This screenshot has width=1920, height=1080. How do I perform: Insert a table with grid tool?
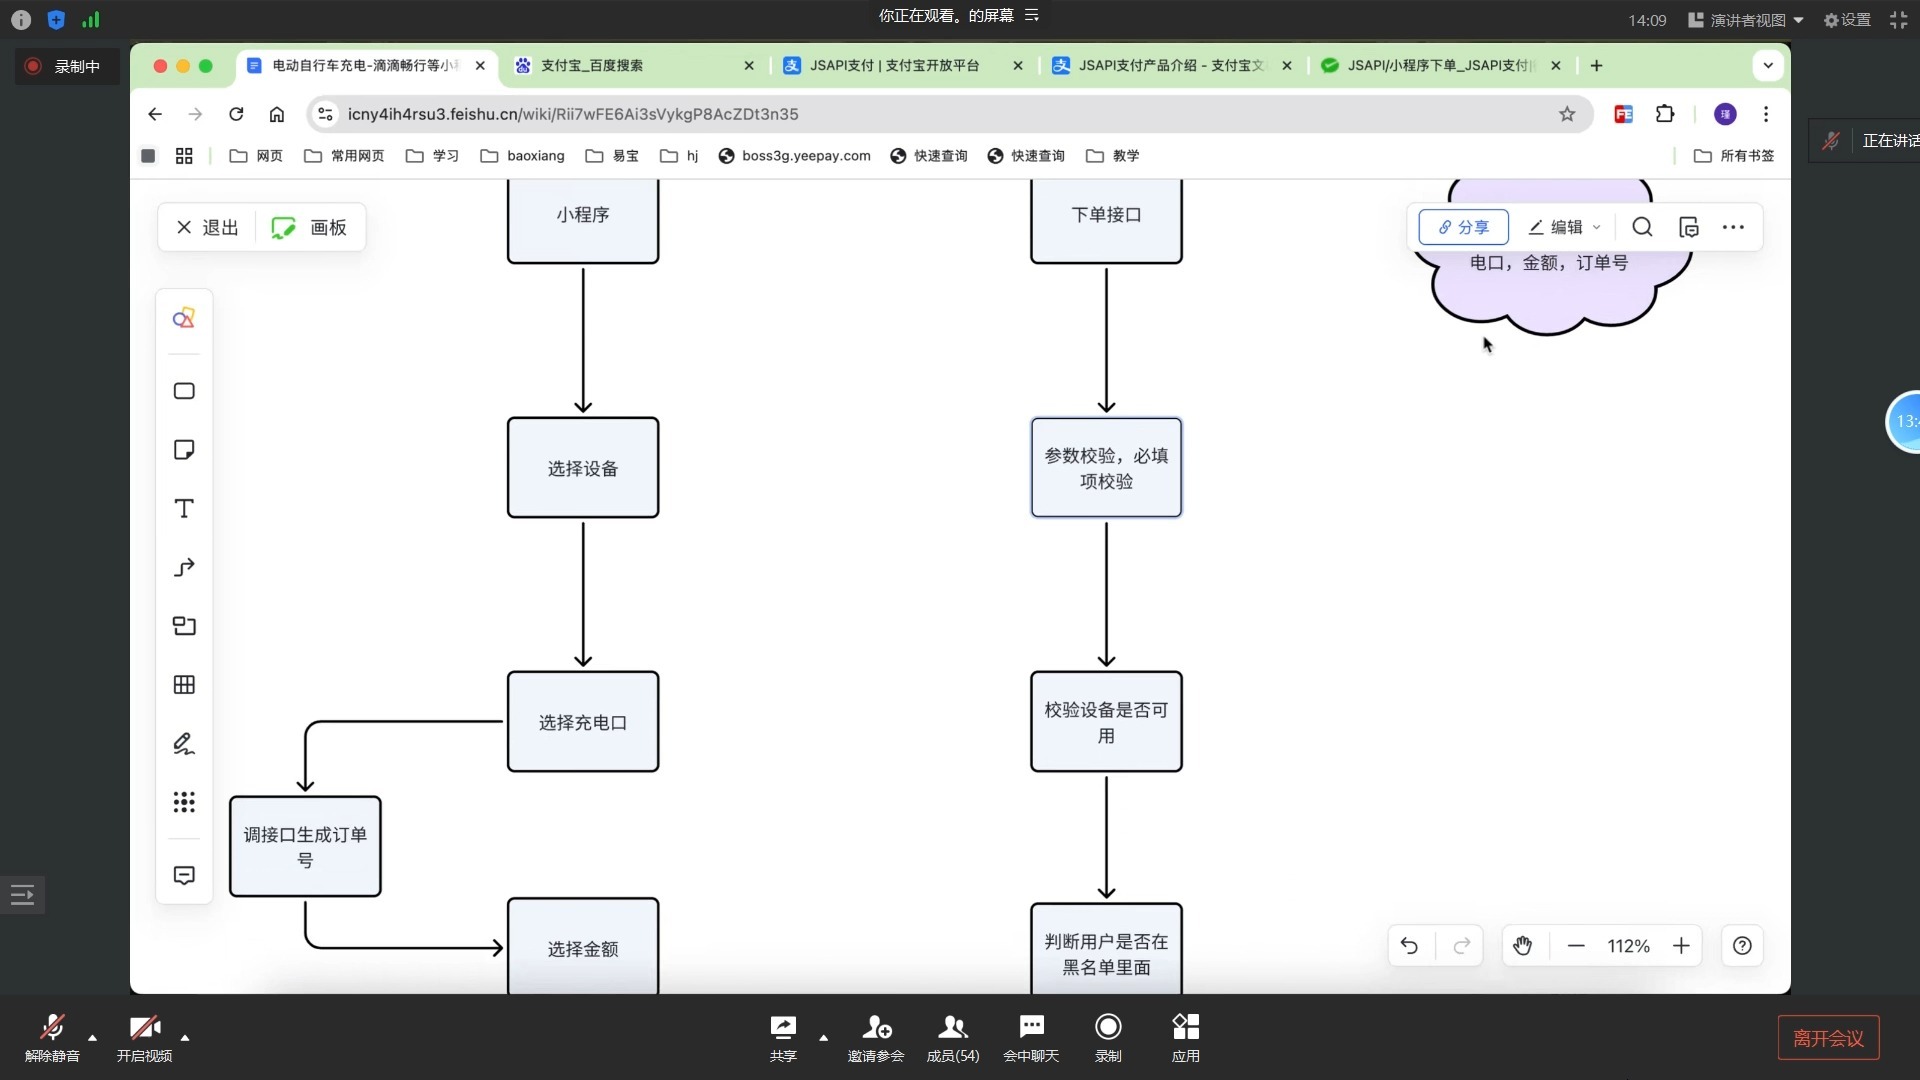tap(184, 685)
